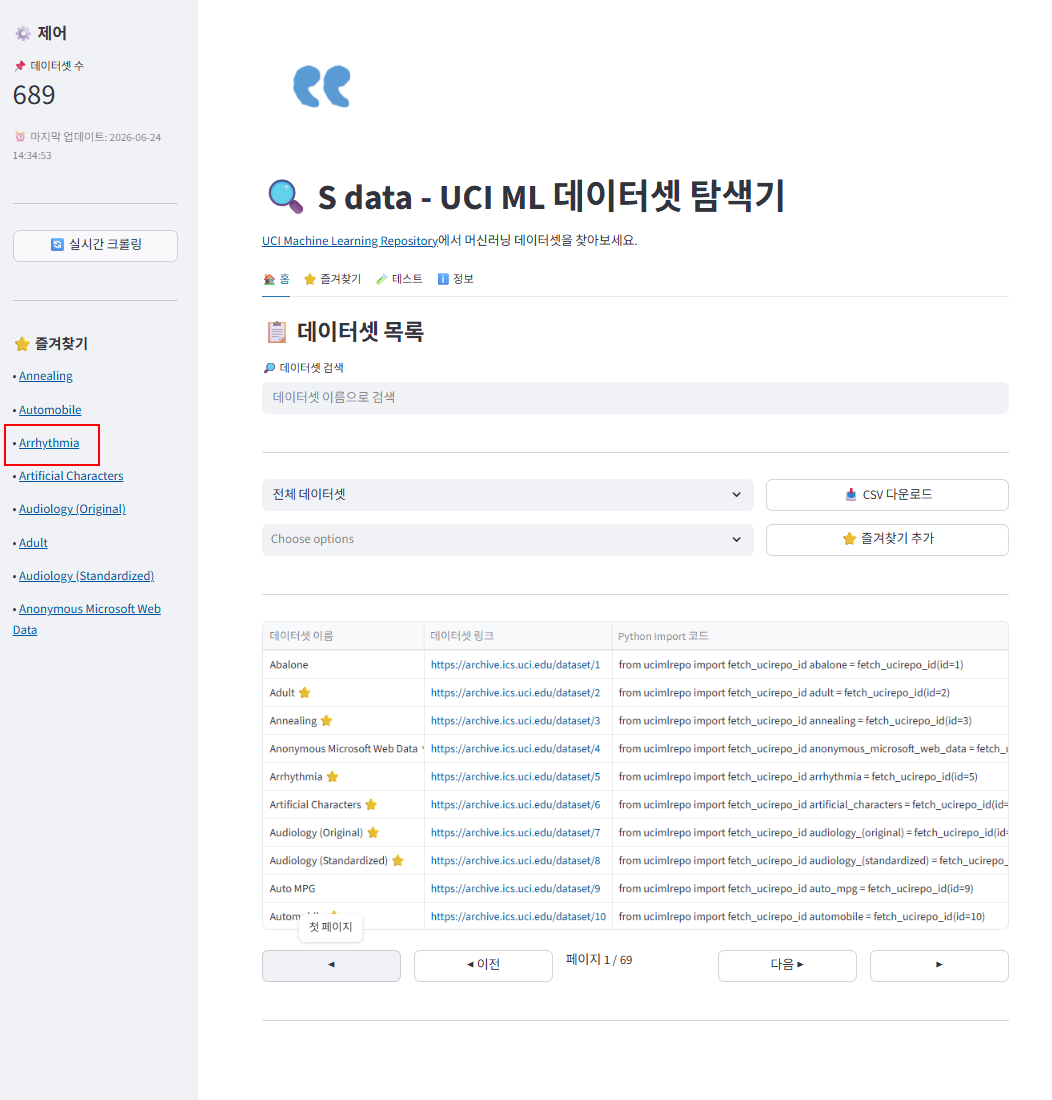Click the clipboard icon beside 데이터셋 목록
The height and width of the screenshot is (1100, 1052).
click(x=277, y=332)
